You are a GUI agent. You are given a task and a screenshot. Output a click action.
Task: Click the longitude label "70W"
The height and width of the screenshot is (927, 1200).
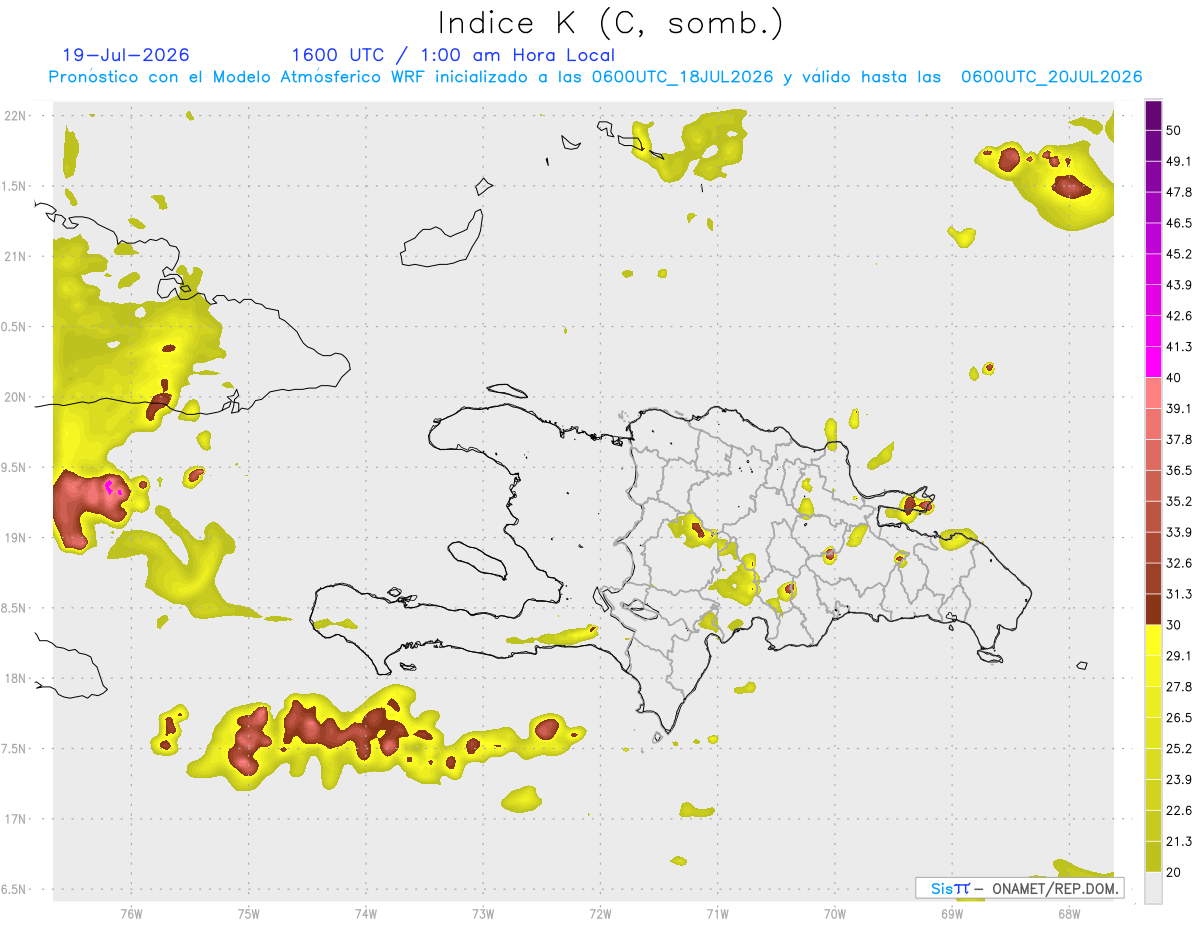pos(835,913)
